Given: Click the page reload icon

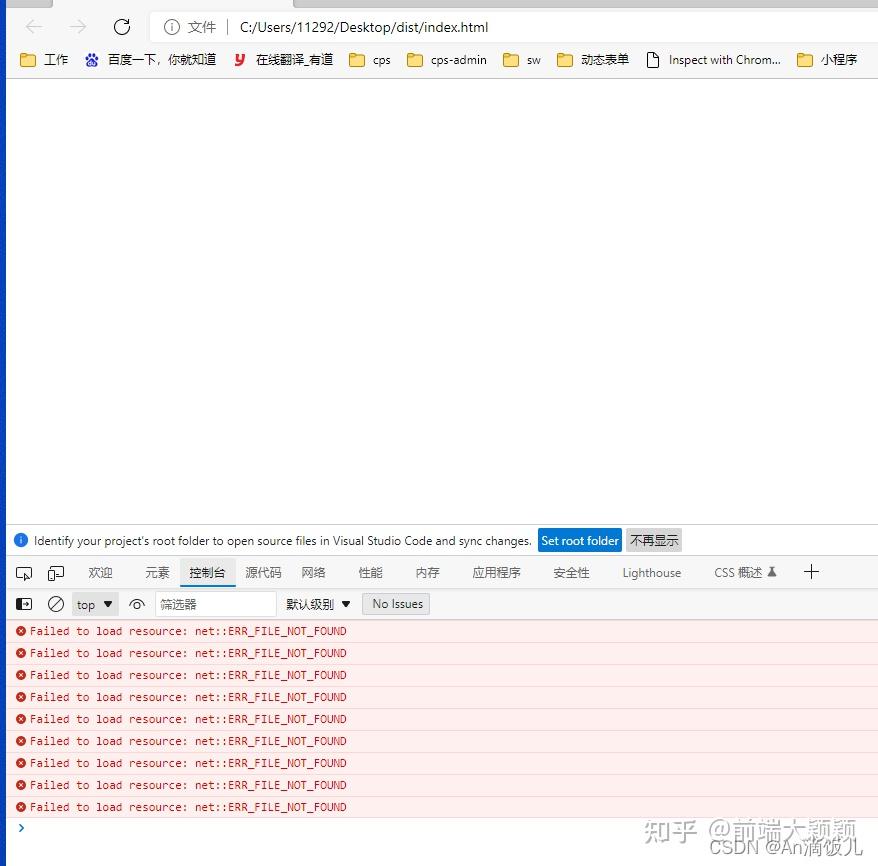Looking at the screenshot, I should click(121, 27).
